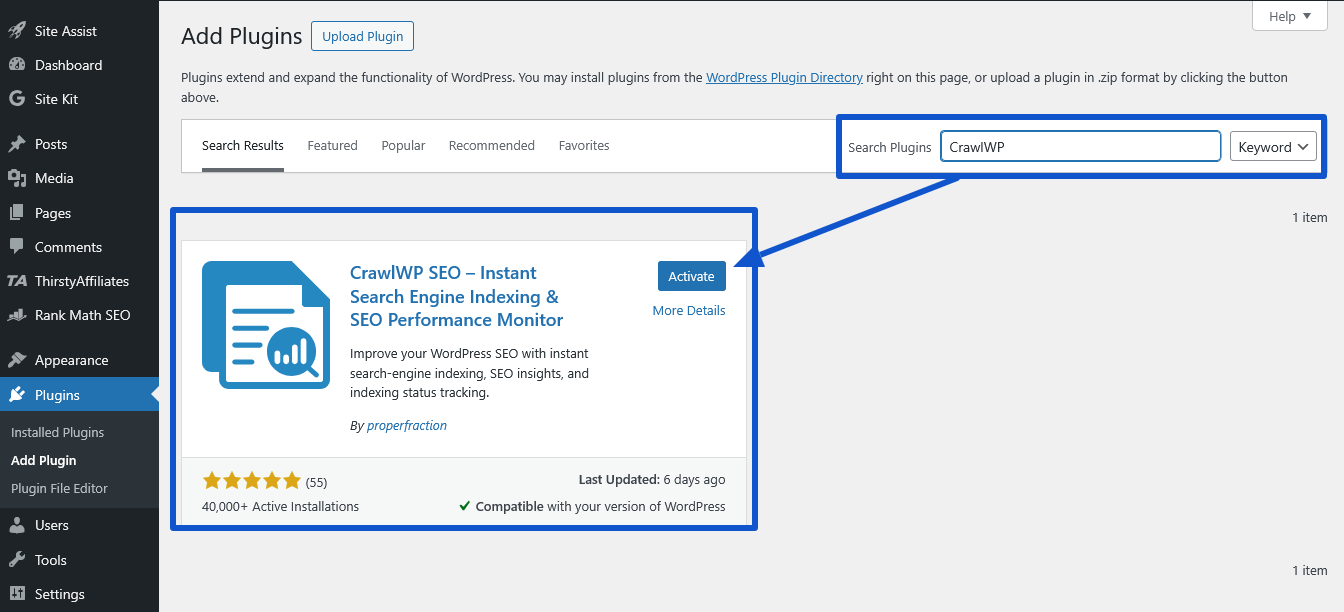Open Dashboard via its gauge icon
Screen dimensions: 1344x612
point(17,65)
